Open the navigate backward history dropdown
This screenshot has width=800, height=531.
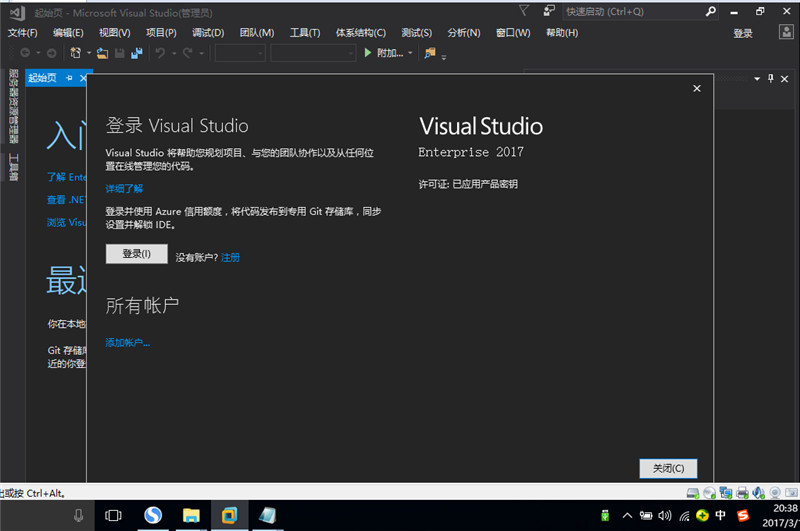click(x=38, y=53)
